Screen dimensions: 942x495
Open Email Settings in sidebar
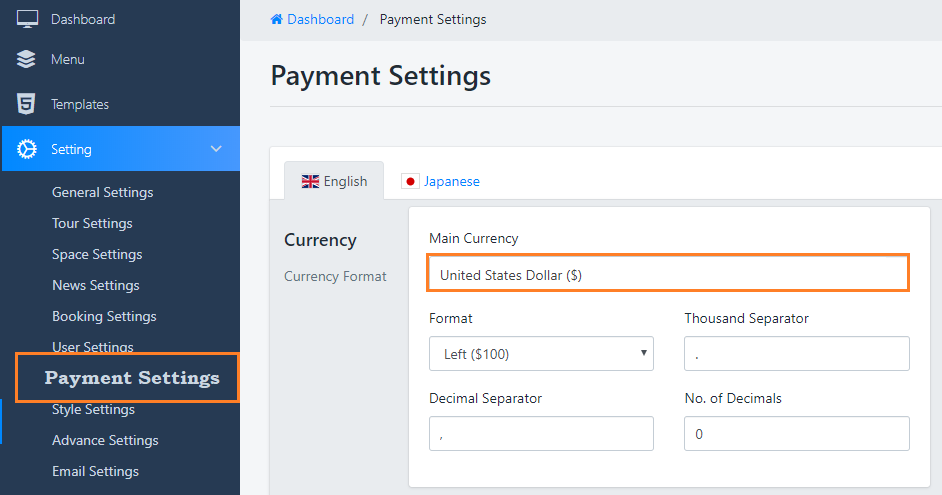pos(95,471)
